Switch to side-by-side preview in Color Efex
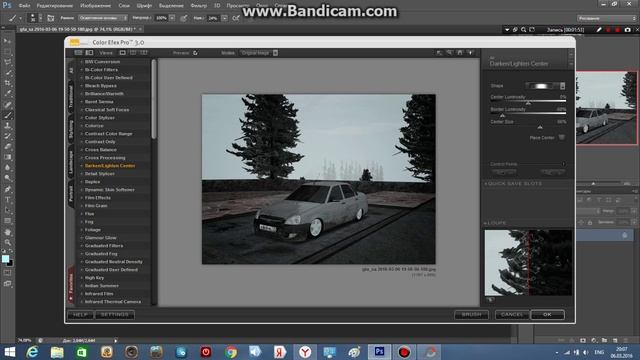640x360 pixels. tap(144, 53)
